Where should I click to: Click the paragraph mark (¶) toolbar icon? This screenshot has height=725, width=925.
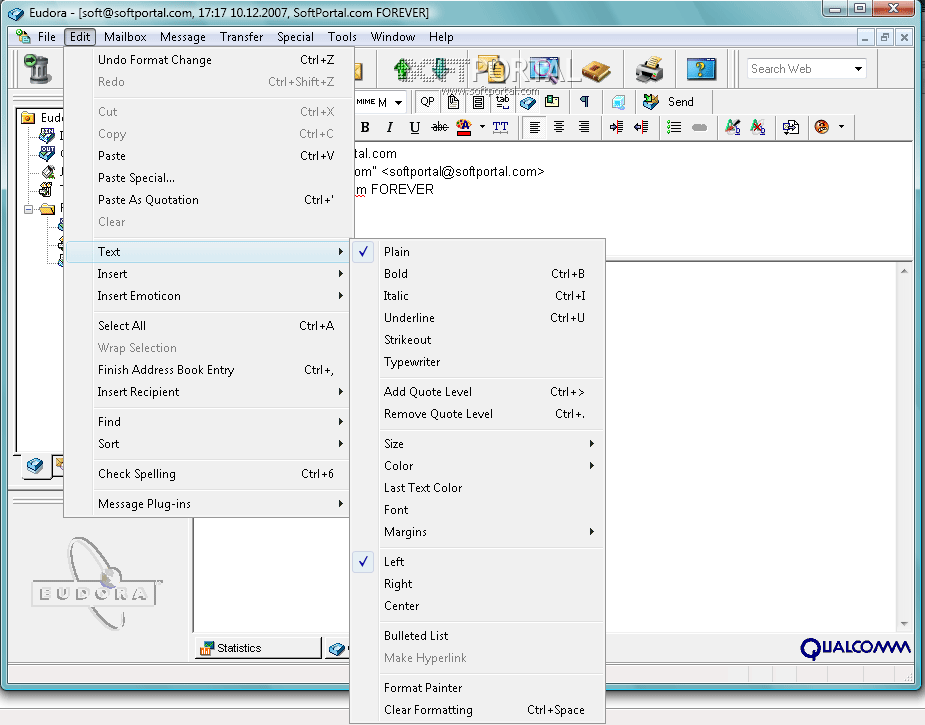click(584, 101)
